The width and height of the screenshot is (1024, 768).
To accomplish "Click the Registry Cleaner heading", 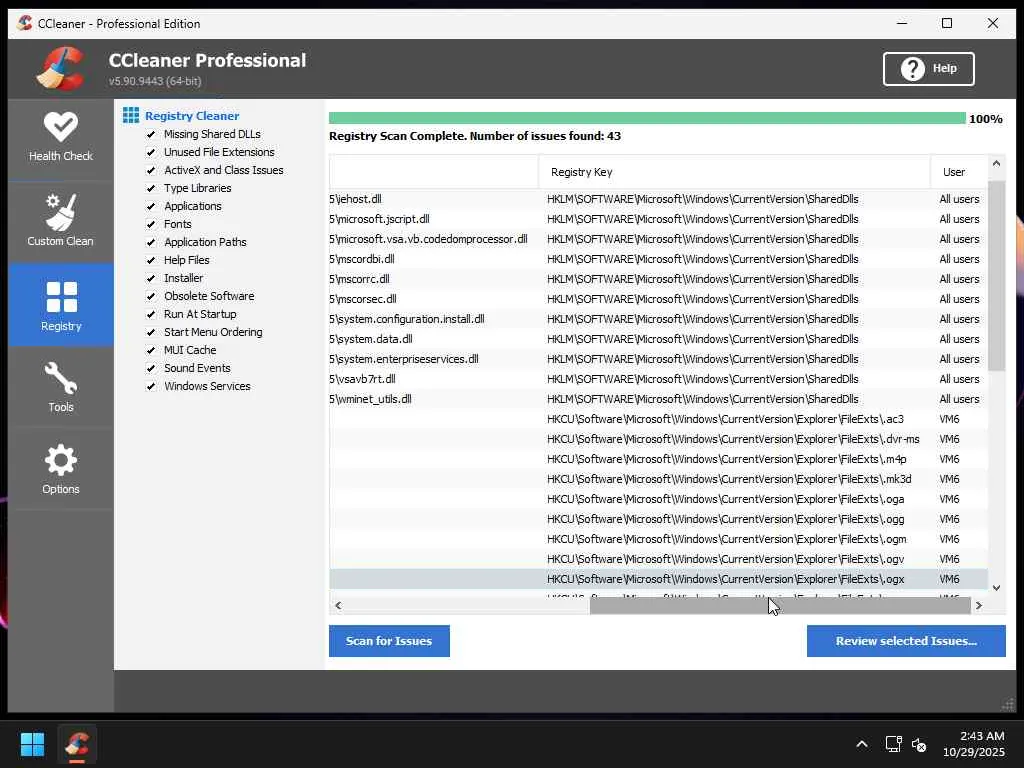I will coord(192,116).
